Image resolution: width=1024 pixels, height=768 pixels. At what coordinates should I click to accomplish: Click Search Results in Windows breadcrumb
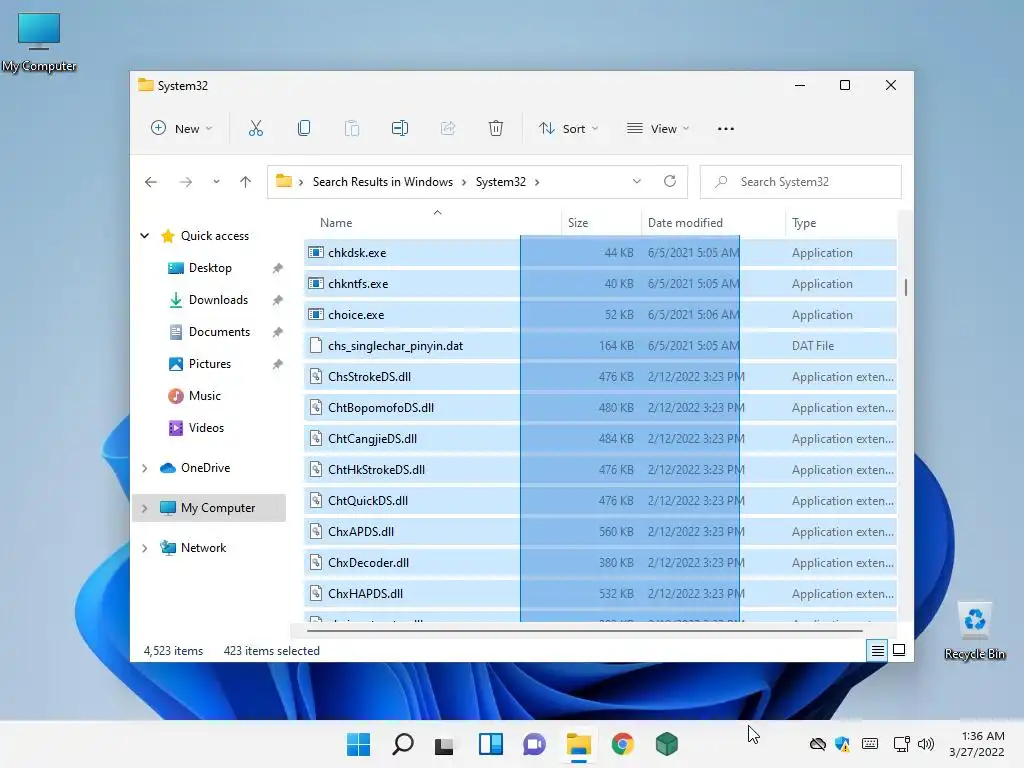pos(383,182)
